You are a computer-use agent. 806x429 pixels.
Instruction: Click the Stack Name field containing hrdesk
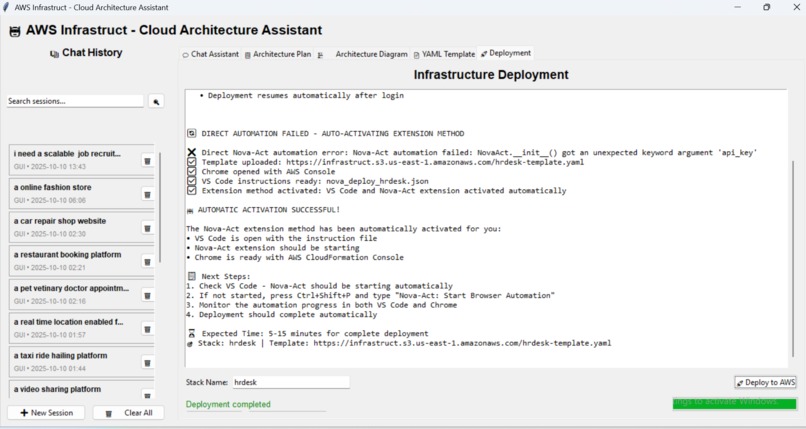click(291, 382)
